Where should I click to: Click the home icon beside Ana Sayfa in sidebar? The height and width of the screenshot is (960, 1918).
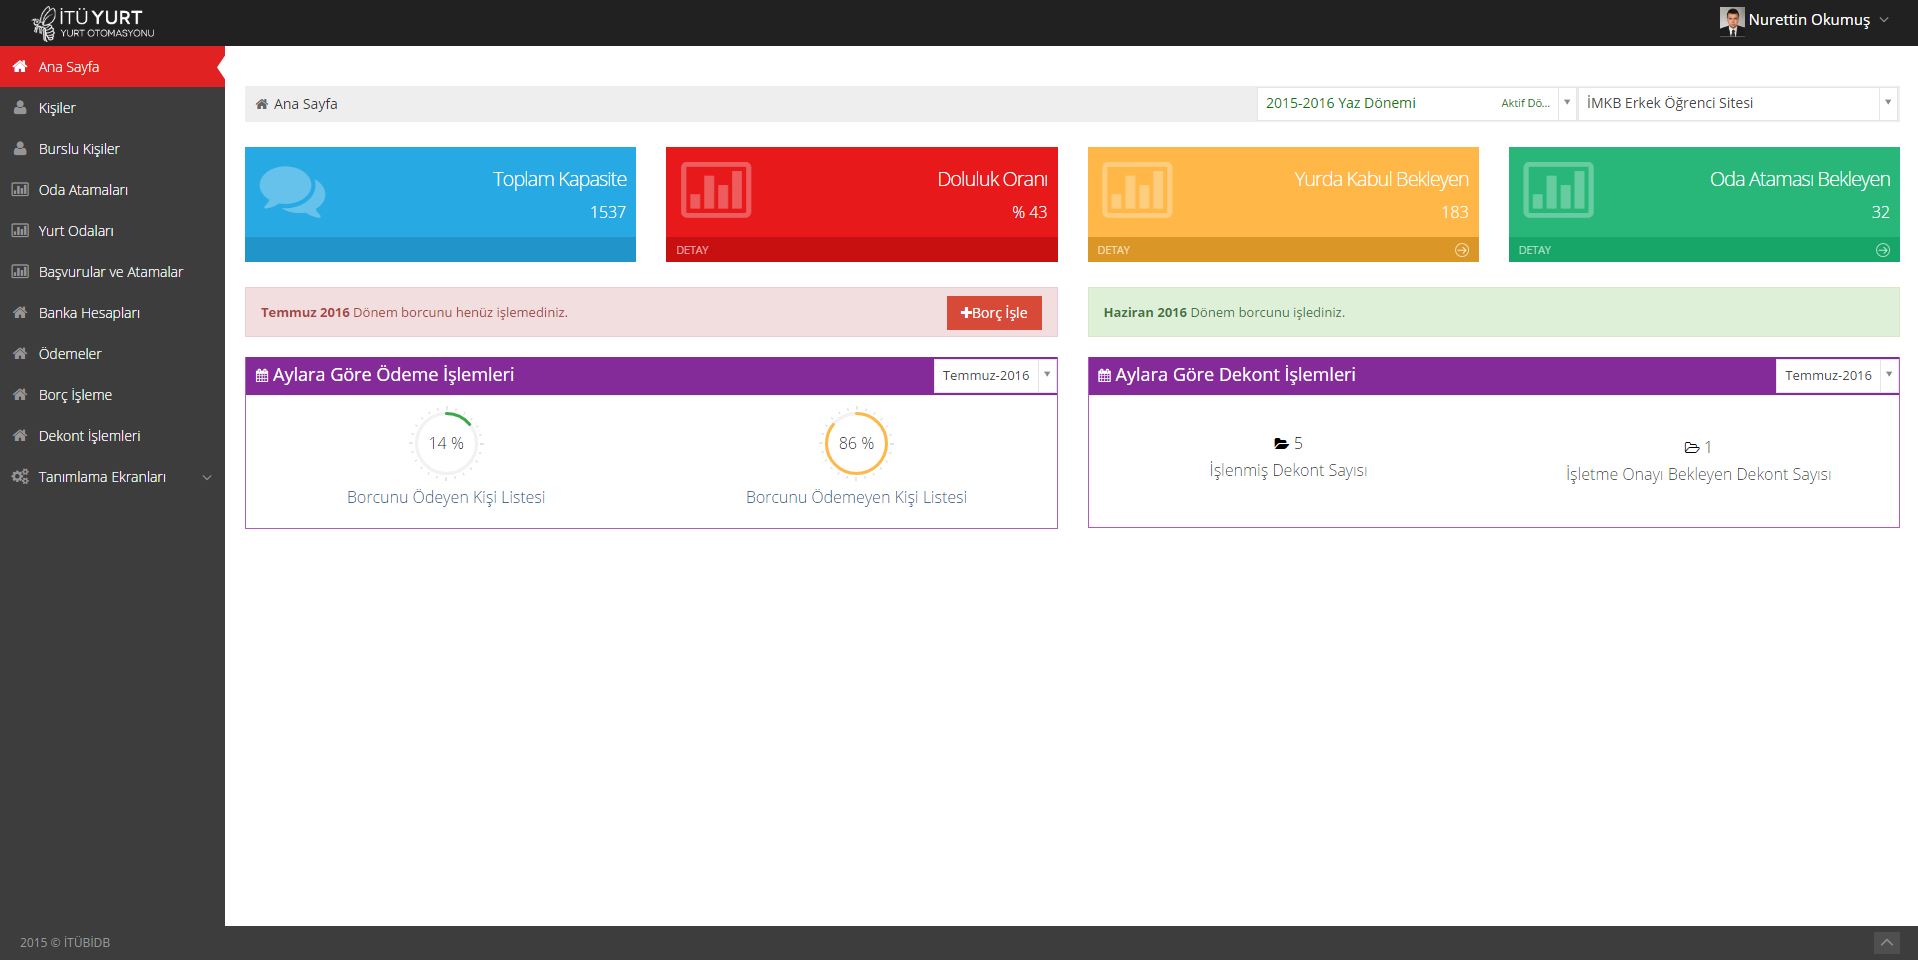[19, 66]
